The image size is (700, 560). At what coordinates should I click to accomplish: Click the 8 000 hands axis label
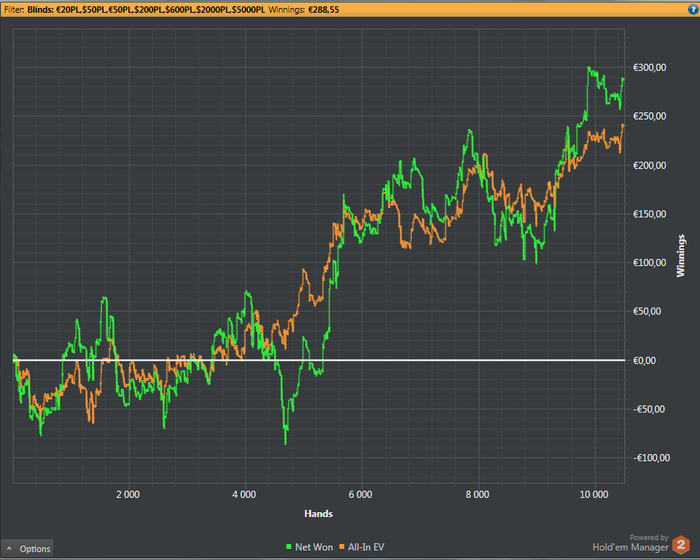477,494
